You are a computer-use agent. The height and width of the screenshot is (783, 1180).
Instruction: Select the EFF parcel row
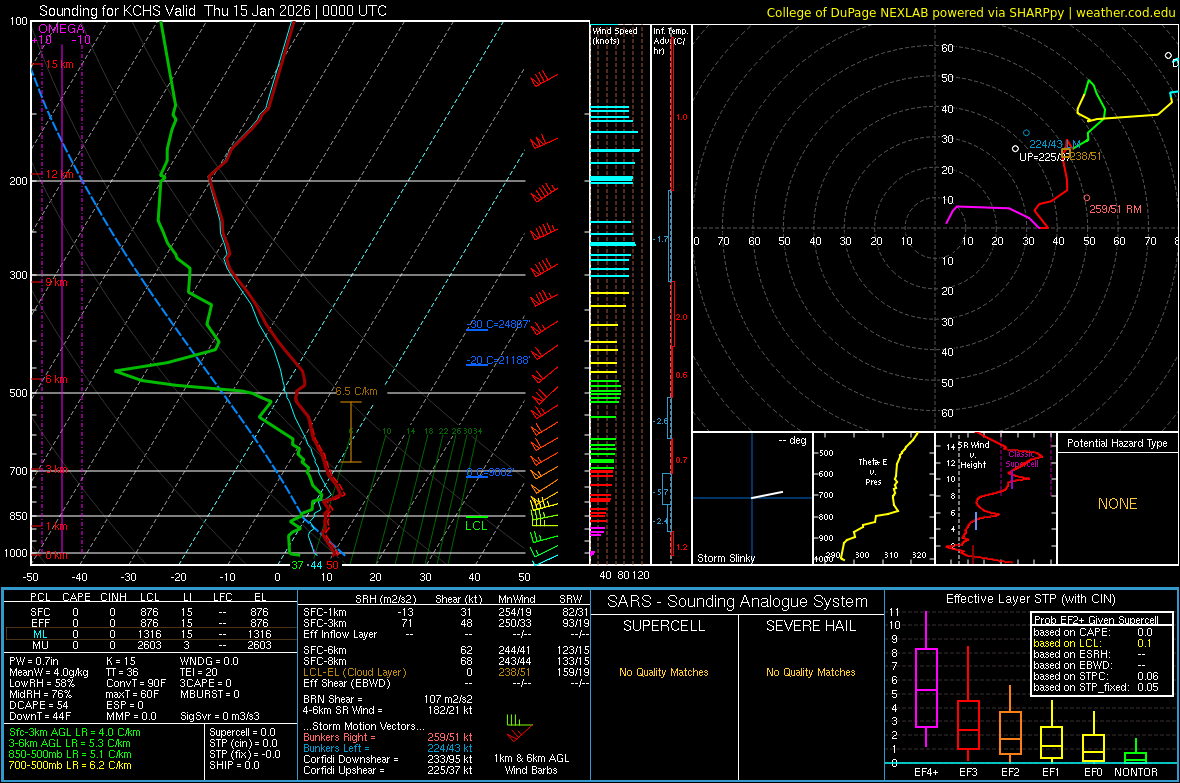[150, 623]
